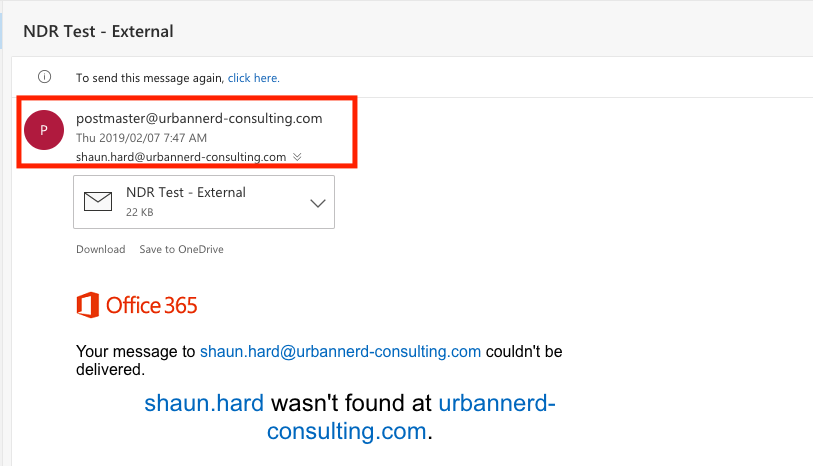
Task: Select the postmaster@urbannerd-consulting.com sender address
Action: click(x=199, y=118)
